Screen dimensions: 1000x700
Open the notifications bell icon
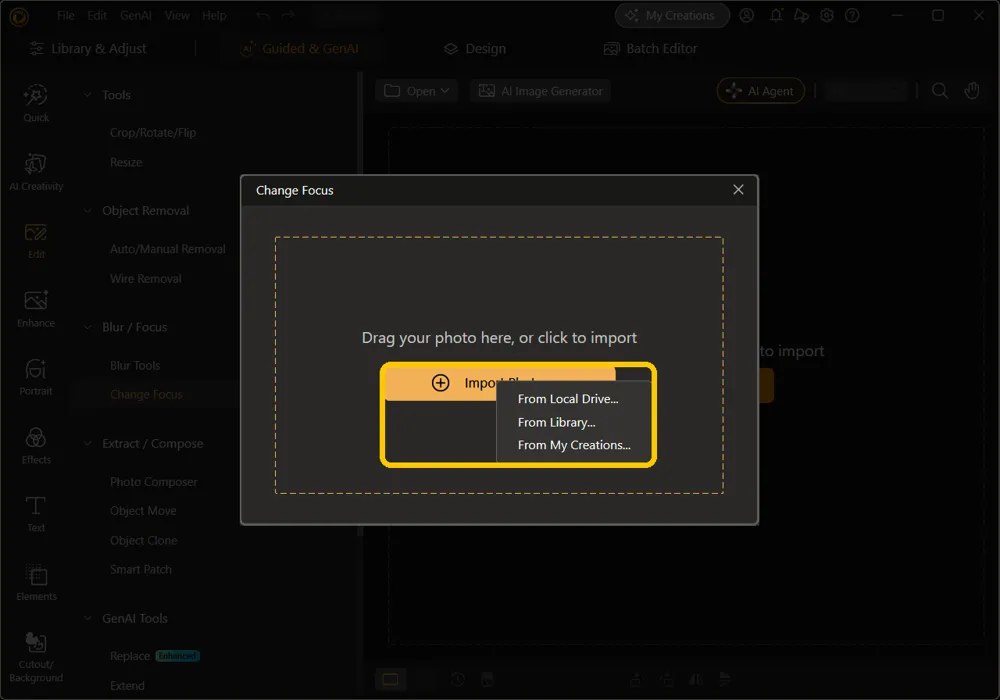coord(776,15)
